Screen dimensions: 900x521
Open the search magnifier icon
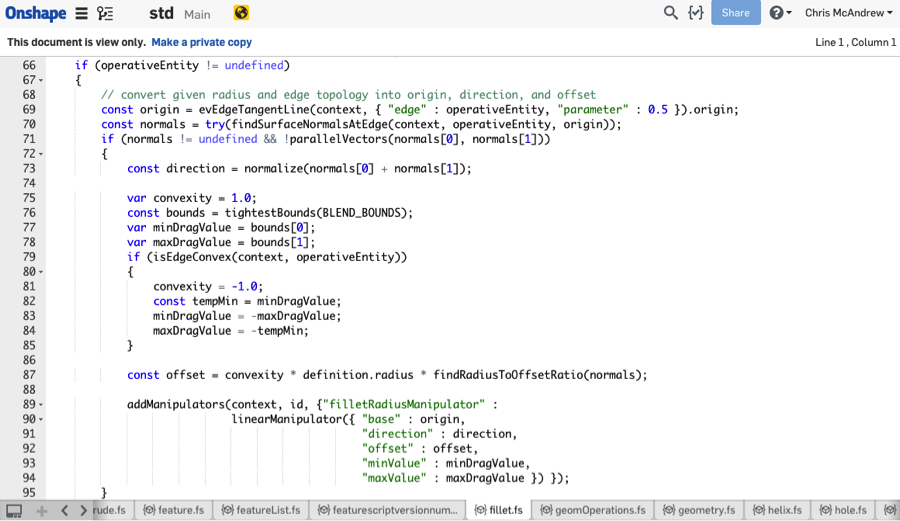[670, 13]
